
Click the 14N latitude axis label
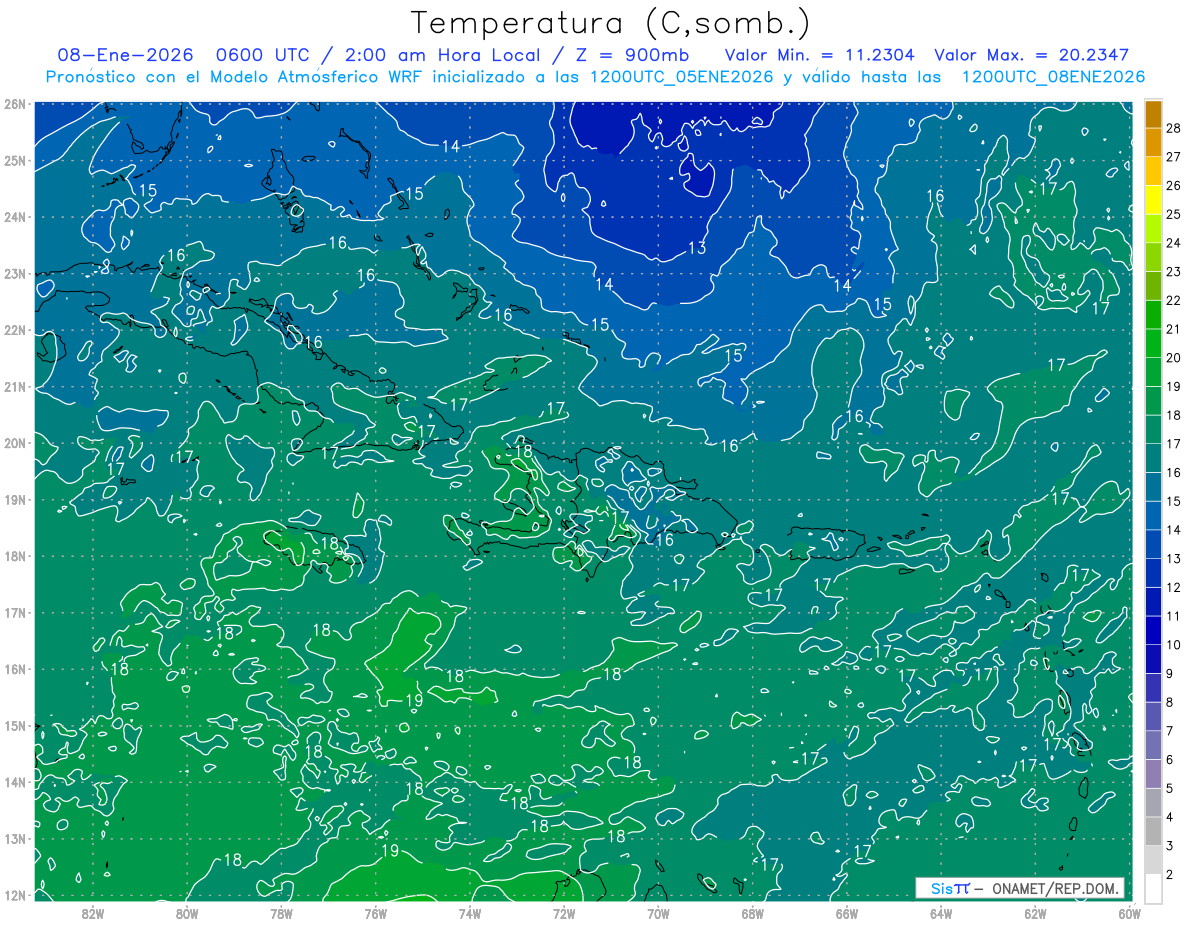pyautogui.click(x=15, y=782)
